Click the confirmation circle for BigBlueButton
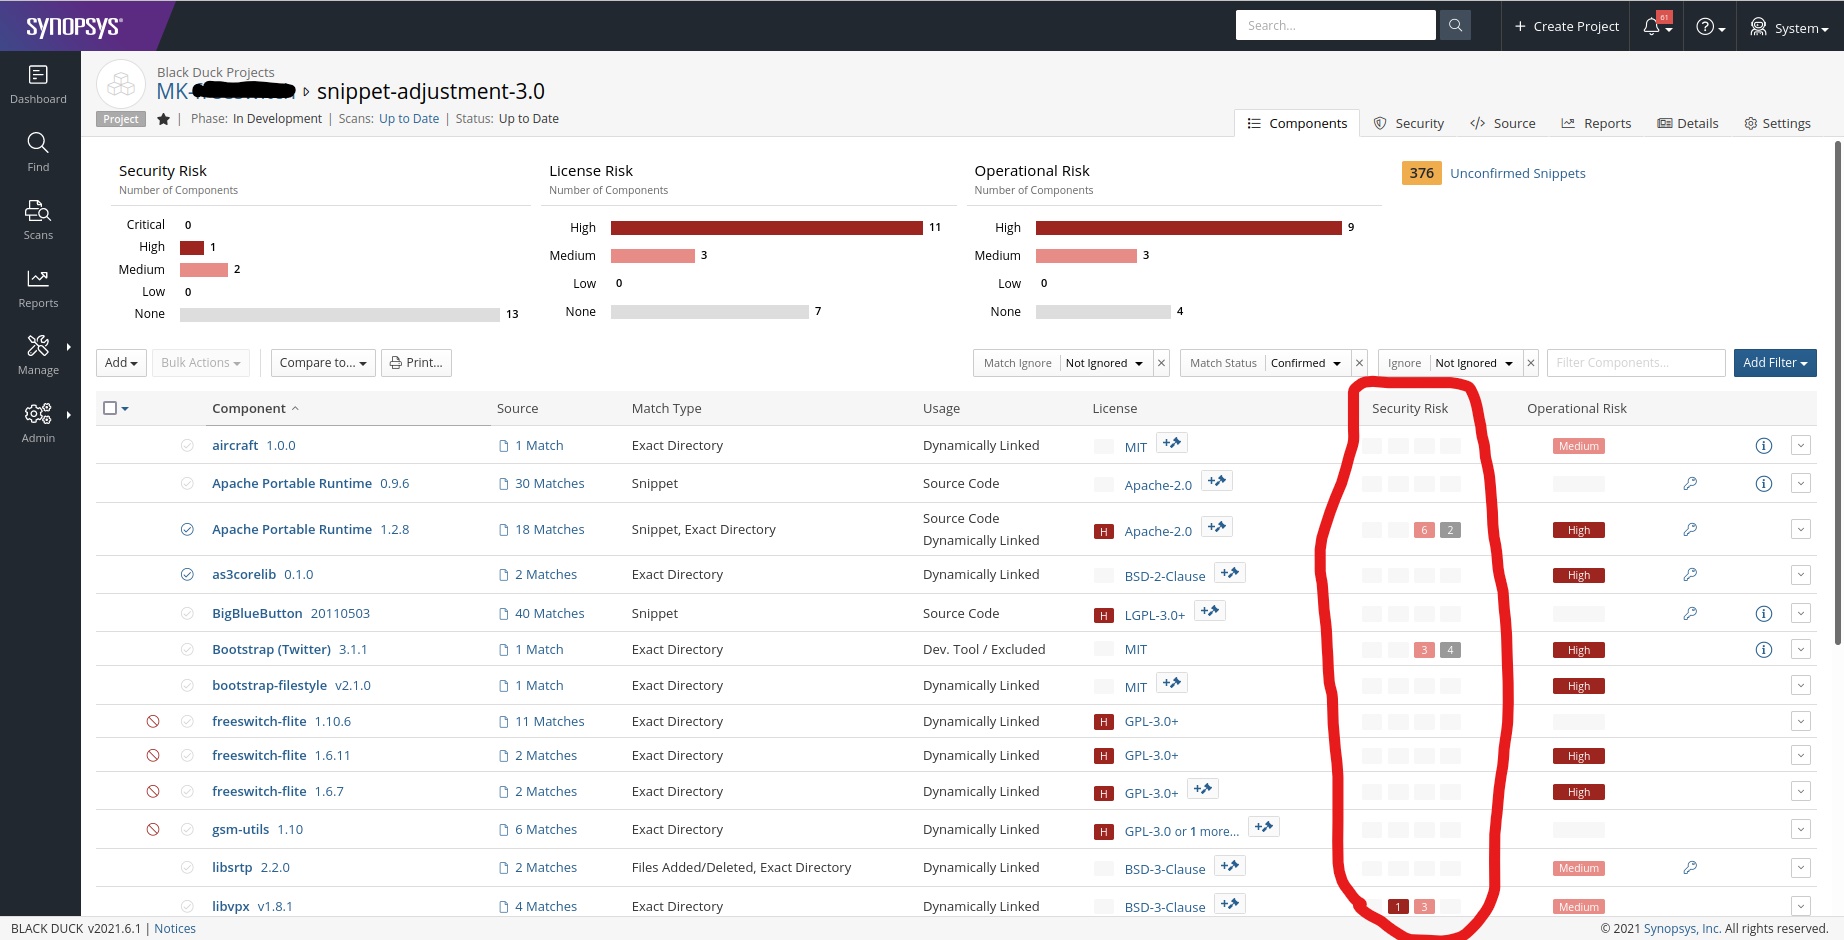Viewport: 1844px width, 940px height. (x=187, y=613)
